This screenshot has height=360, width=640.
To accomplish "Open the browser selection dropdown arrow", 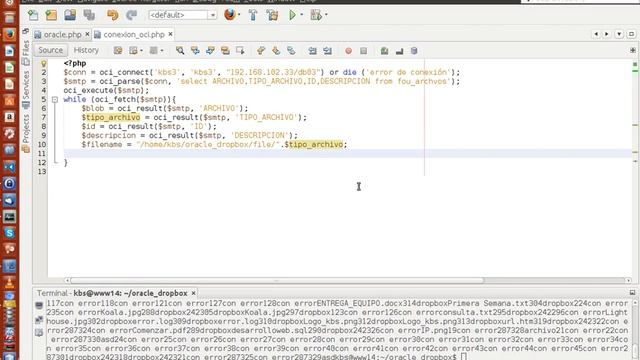I will point(239,15).
